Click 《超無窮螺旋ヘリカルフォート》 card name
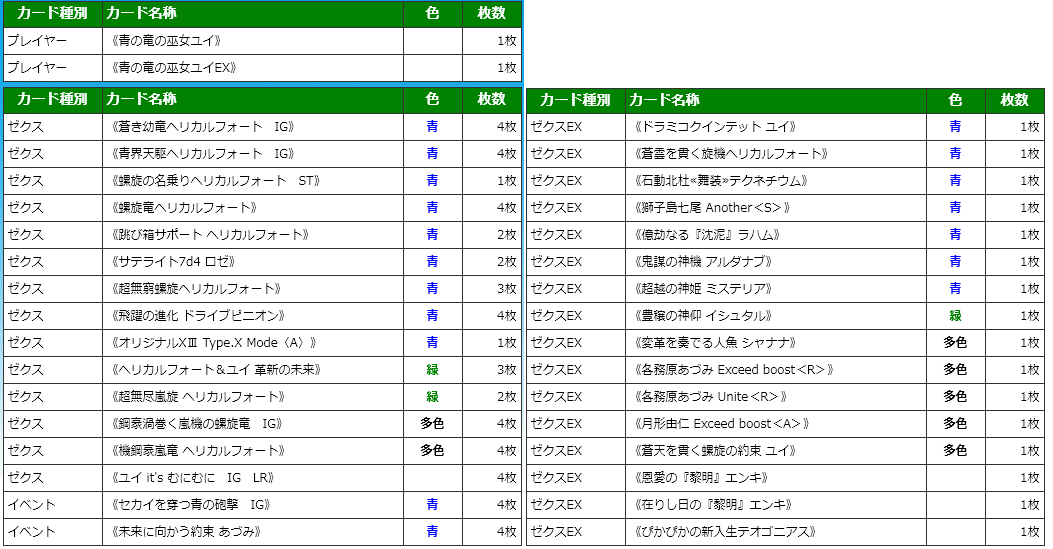Image resolution: width=1053 pixels, height=549 pixels. (196, 289)
